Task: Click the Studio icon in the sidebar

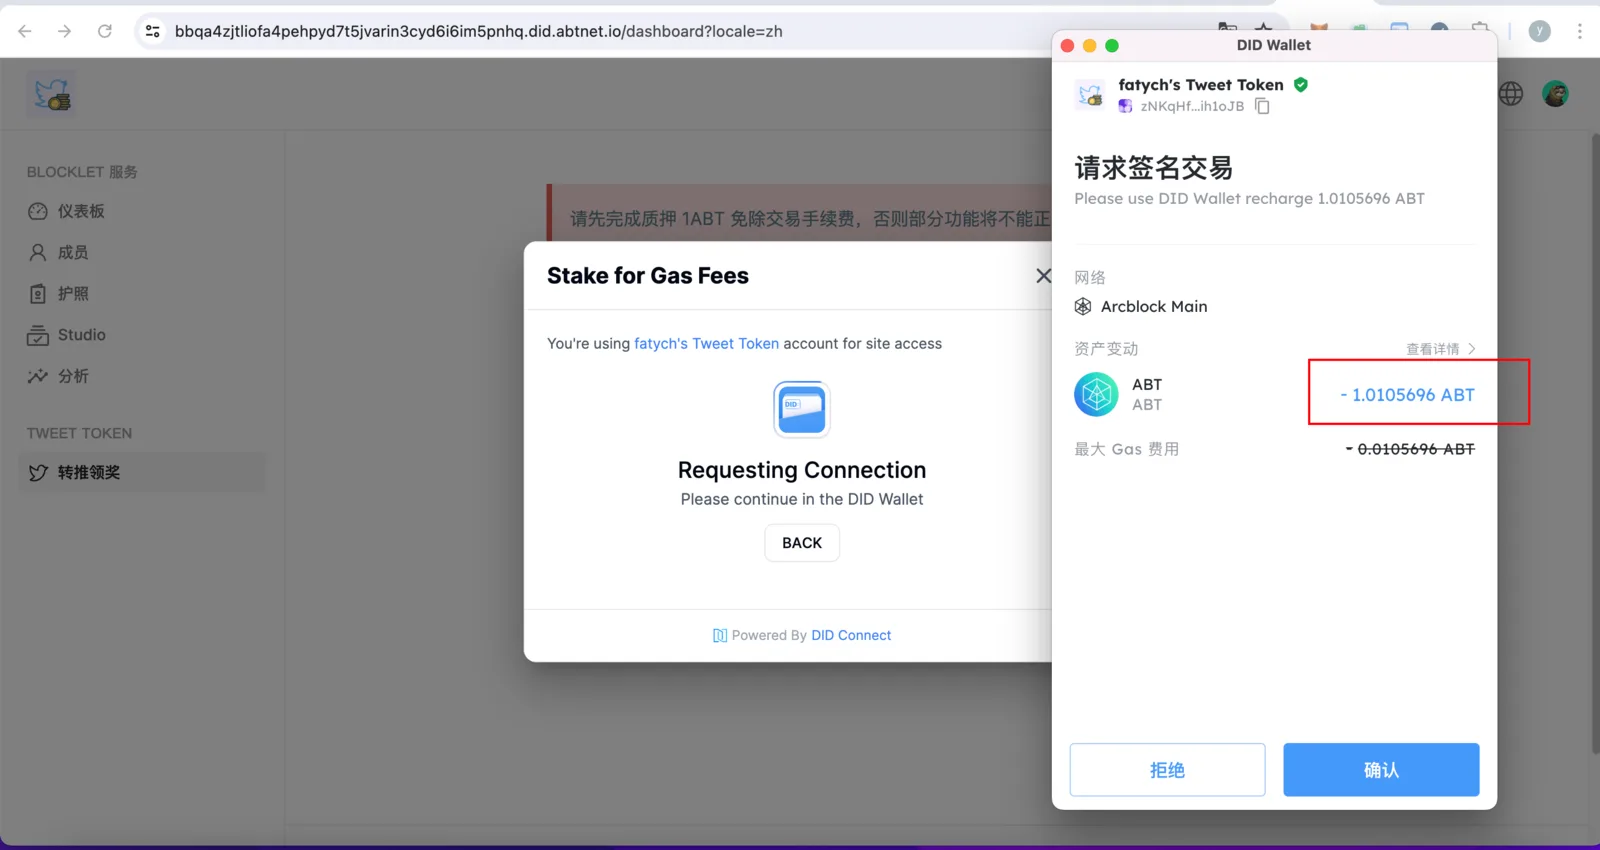Action: 38,335
